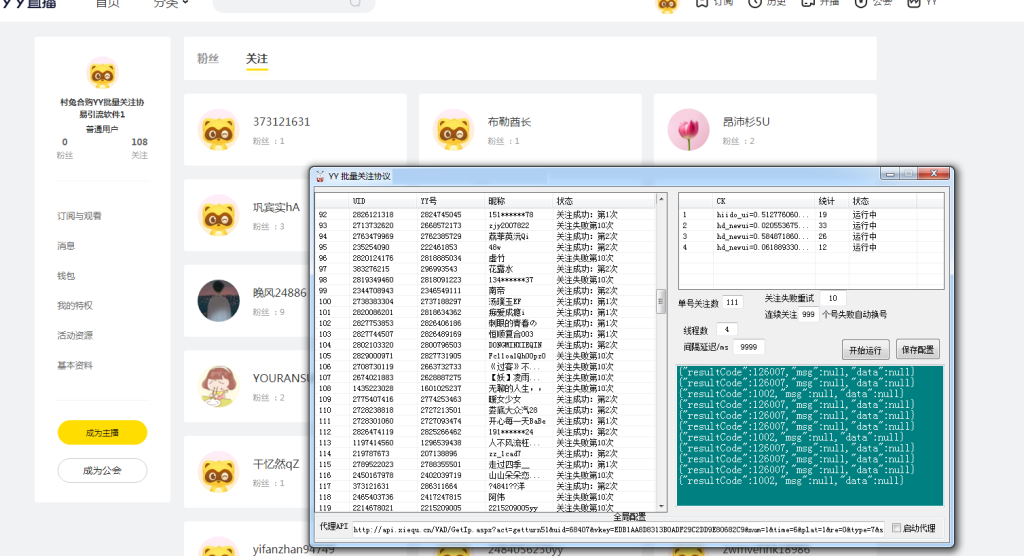
Task: Open 钱包 in the left sidebar
Action: click(66, 275)
